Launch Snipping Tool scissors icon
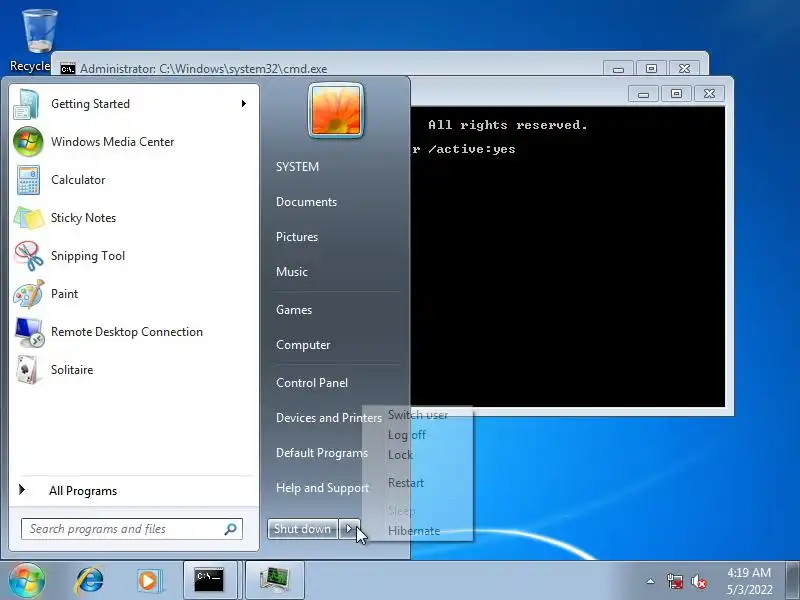This screenshot has width=800, height=600. coord(29,256)
